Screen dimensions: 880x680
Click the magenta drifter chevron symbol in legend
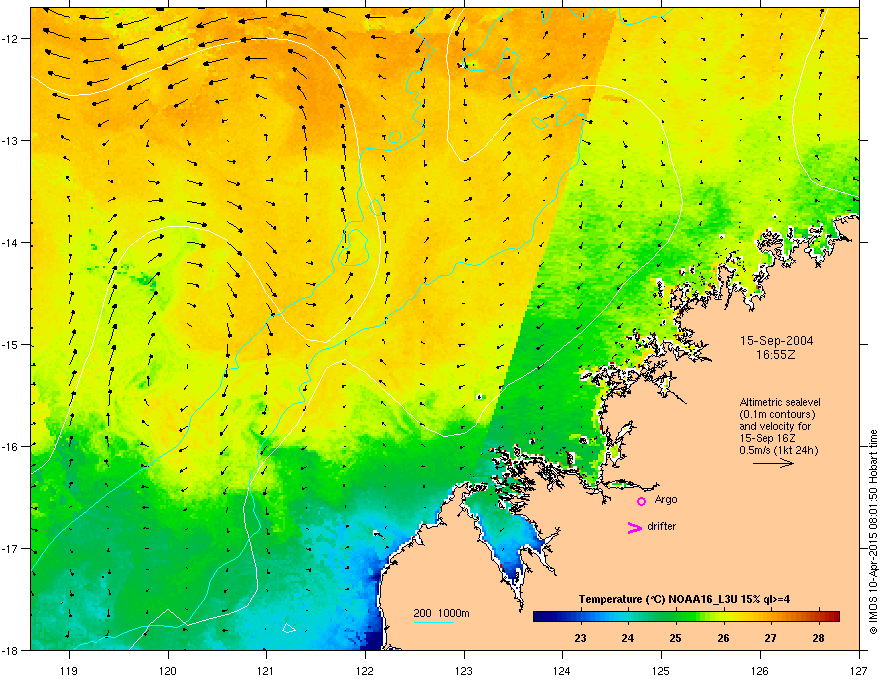click(x=634, y=527)
